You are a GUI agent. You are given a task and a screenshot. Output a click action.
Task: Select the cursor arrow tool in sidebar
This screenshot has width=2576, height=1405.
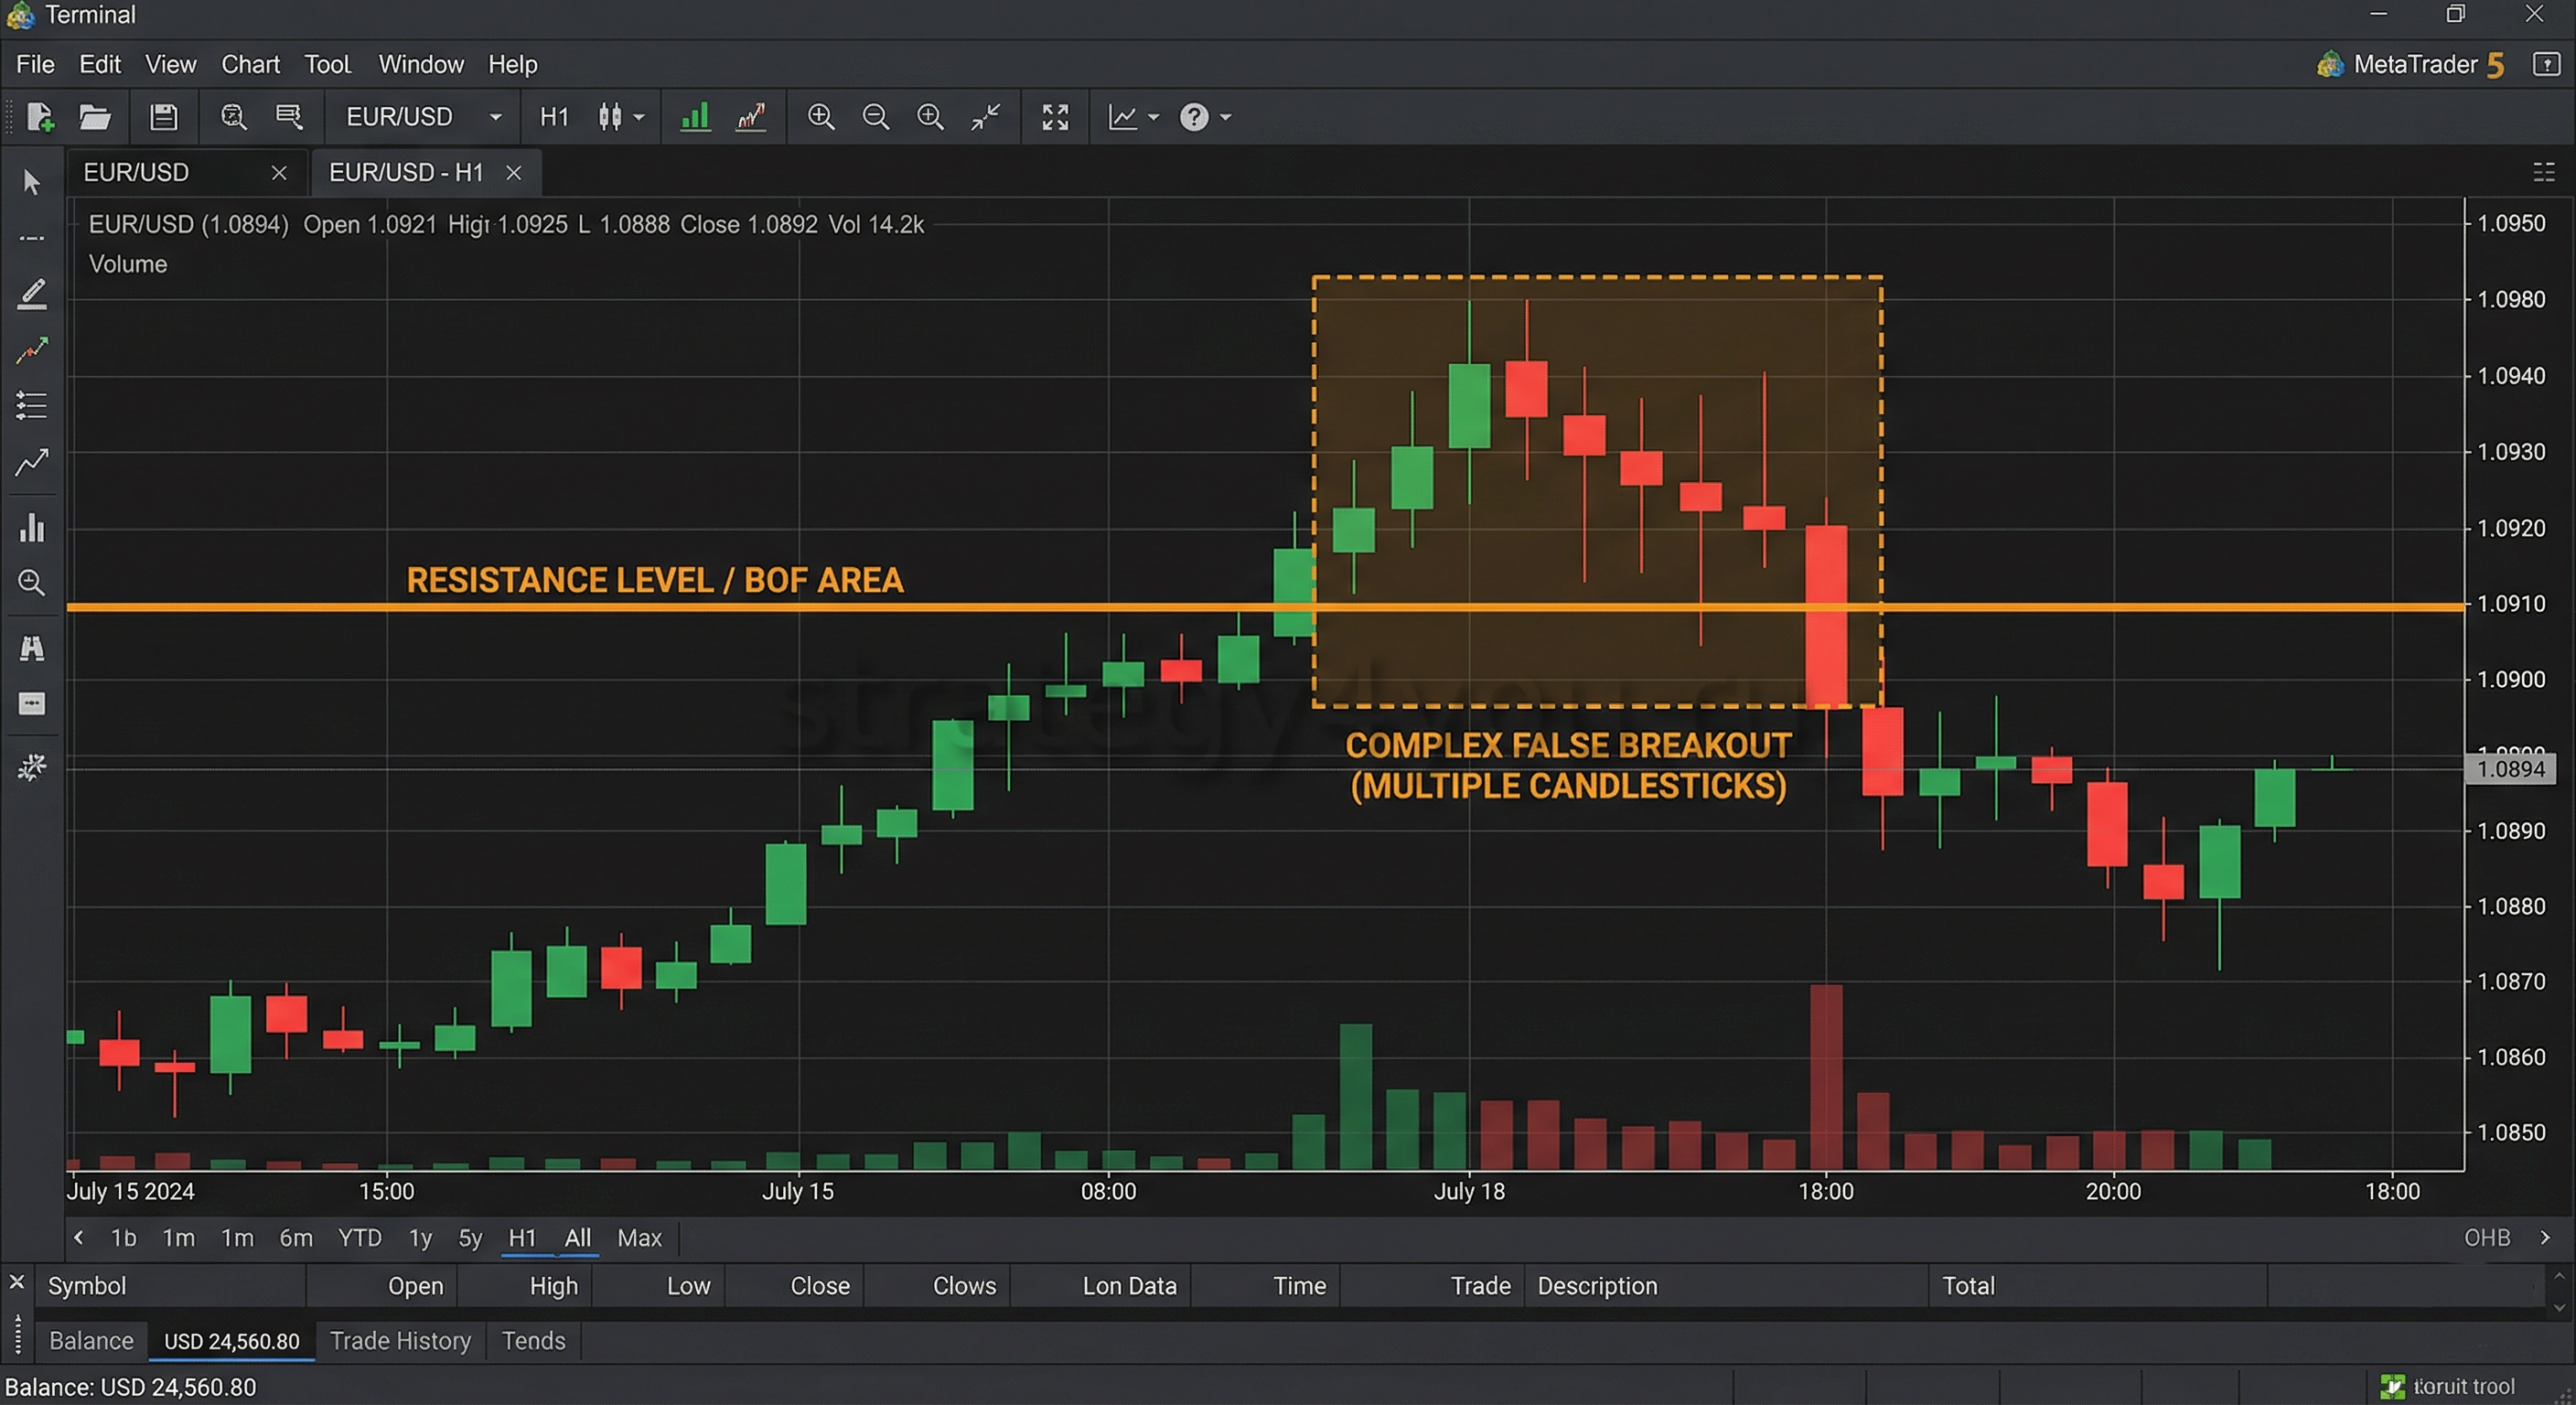click(31, 182)
